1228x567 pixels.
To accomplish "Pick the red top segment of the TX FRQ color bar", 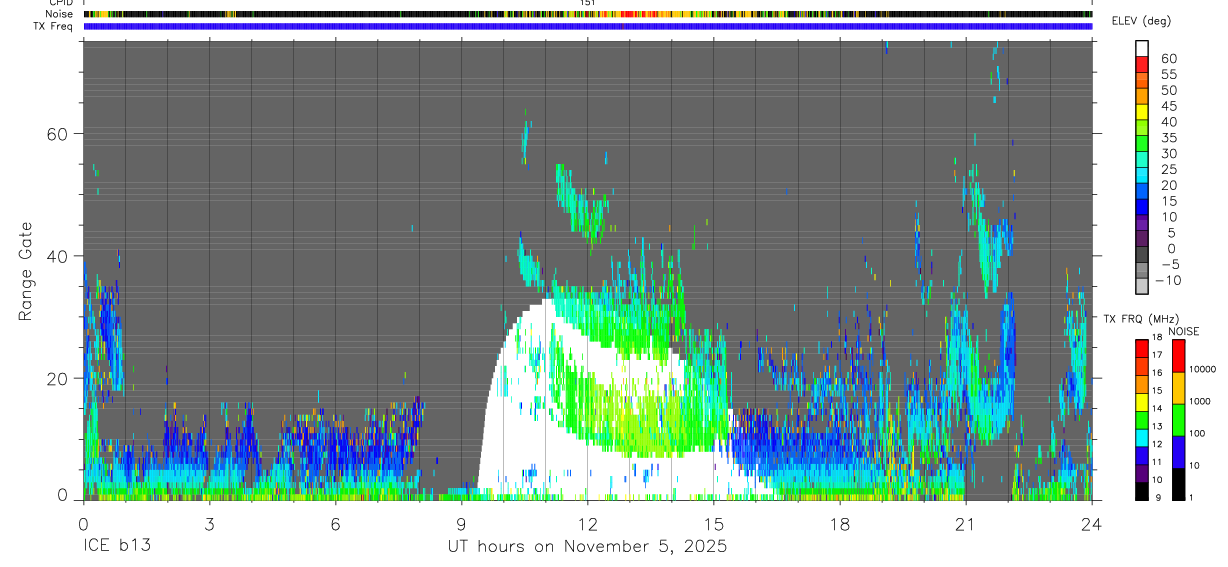I will pyautogui.click(x=1143, y=349).
